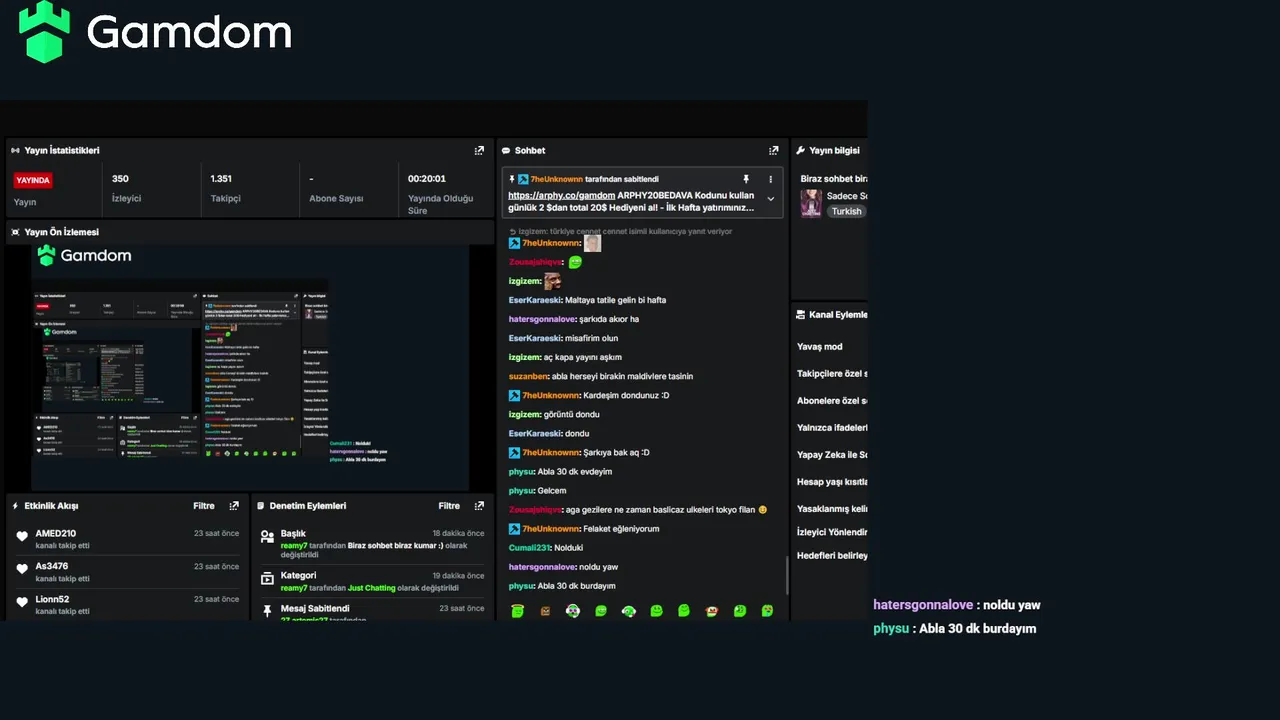Image resolution: width=1280 pixels, height=720 pixels.
Task: Select Yapay Zeka ile channel action
Action: pos(832,455)
